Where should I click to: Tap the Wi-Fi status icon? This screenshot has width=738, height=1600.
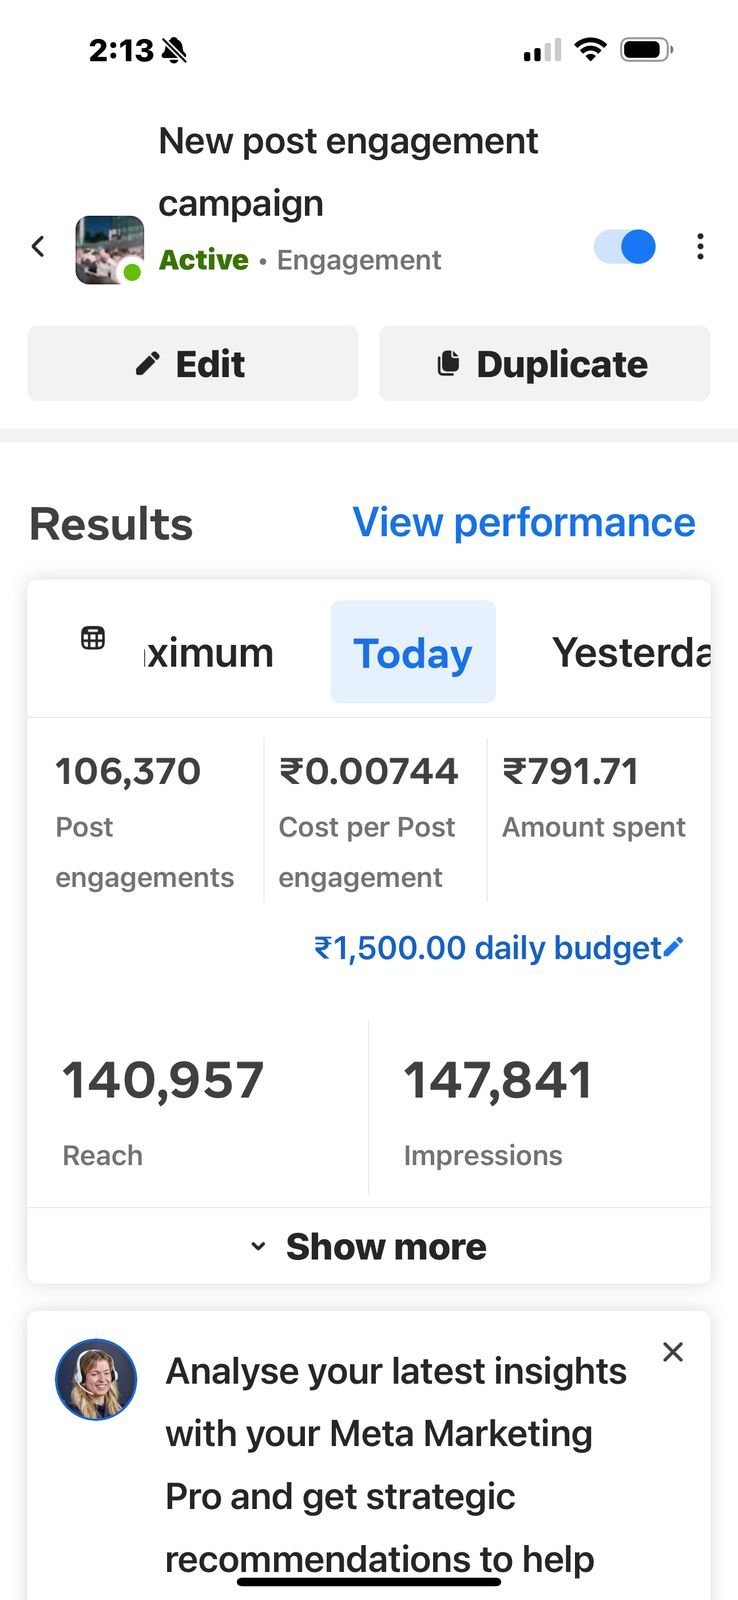pos(591,49)
